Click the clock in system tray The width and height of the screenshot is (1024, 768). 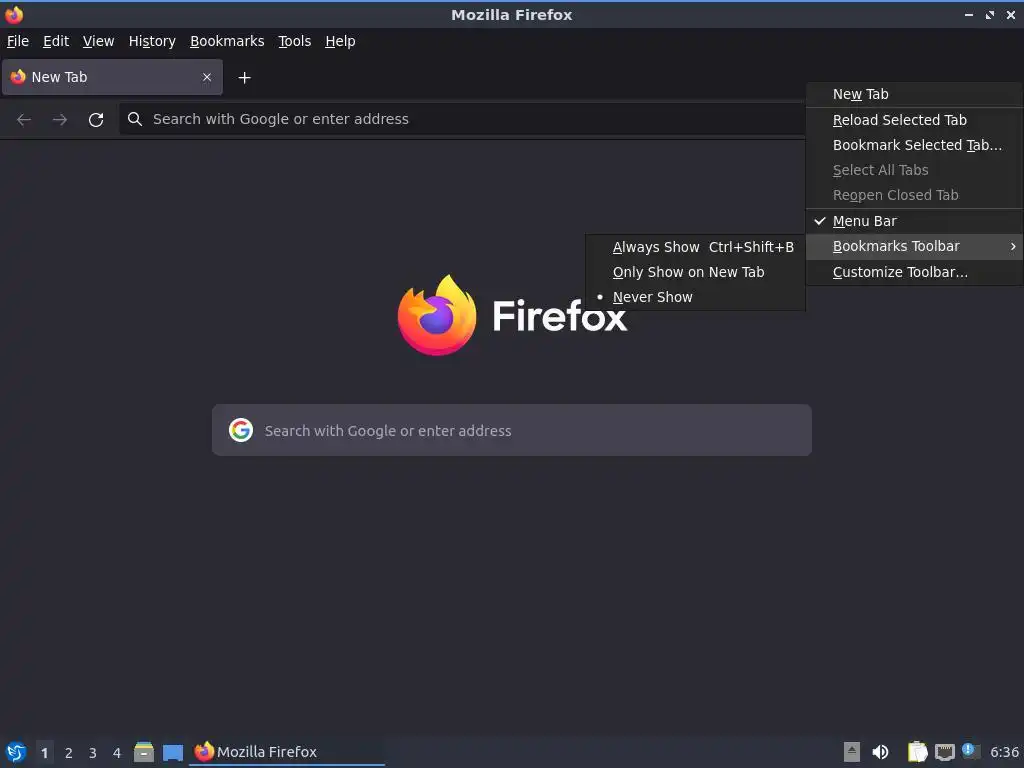tap(1004, 752)
